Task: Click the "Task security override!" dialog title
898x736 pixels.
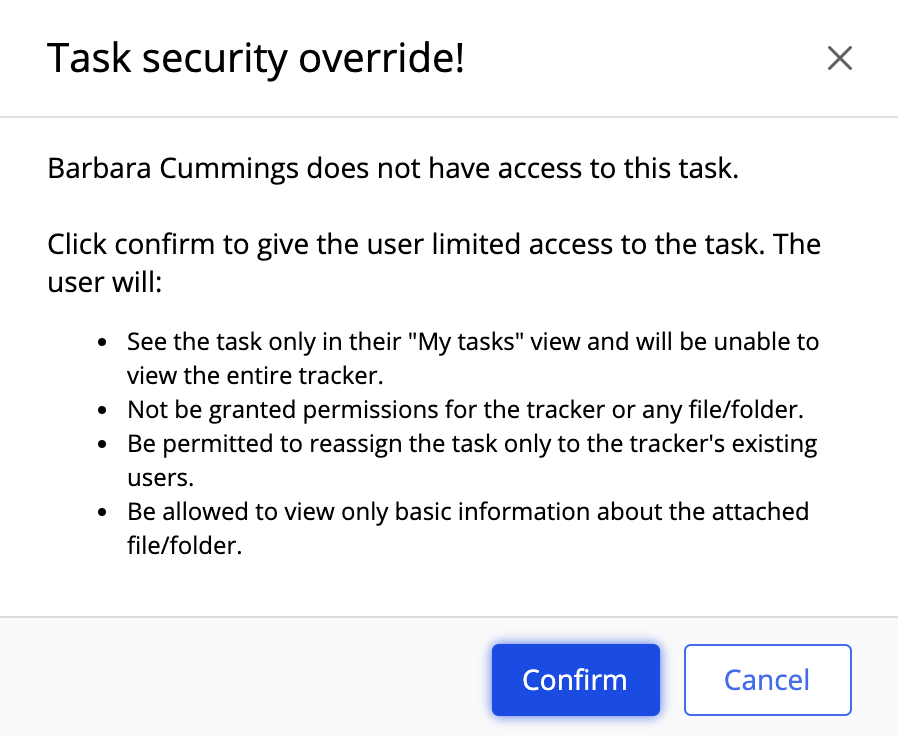Action: pyautogui.click(x=256, y=60)
